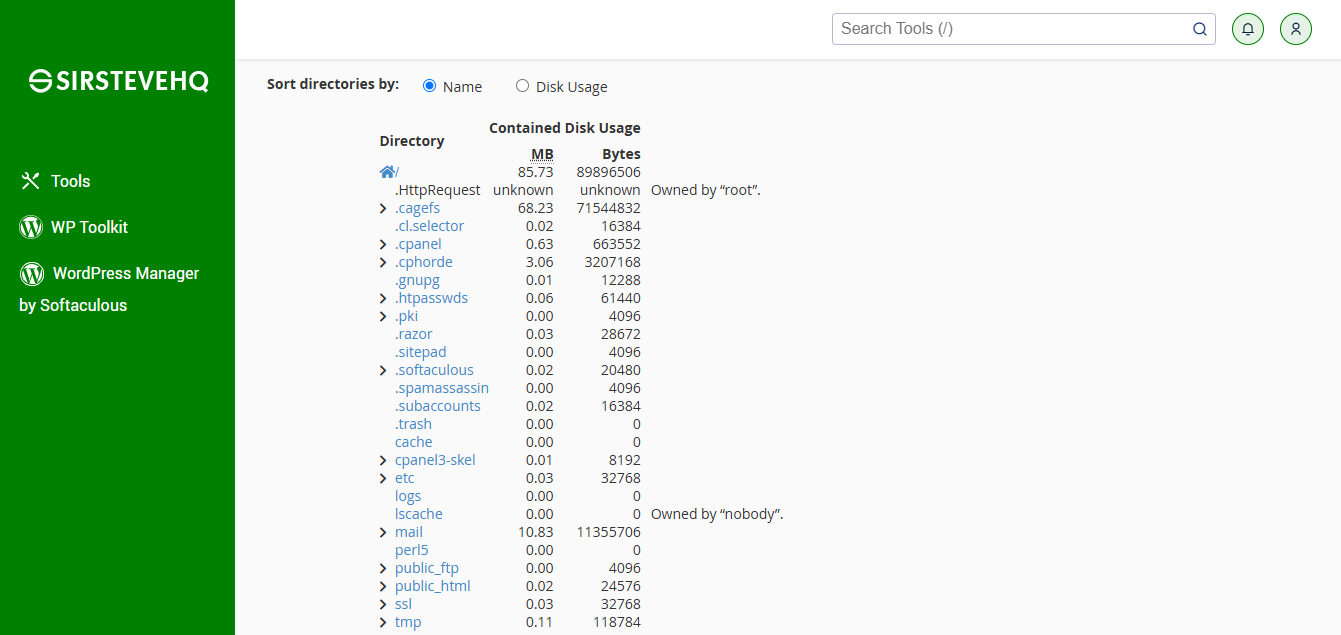The image size is (1341, 635).
Task: Open Tools in the sidebar menu
Action: click(x=70, y=181)
